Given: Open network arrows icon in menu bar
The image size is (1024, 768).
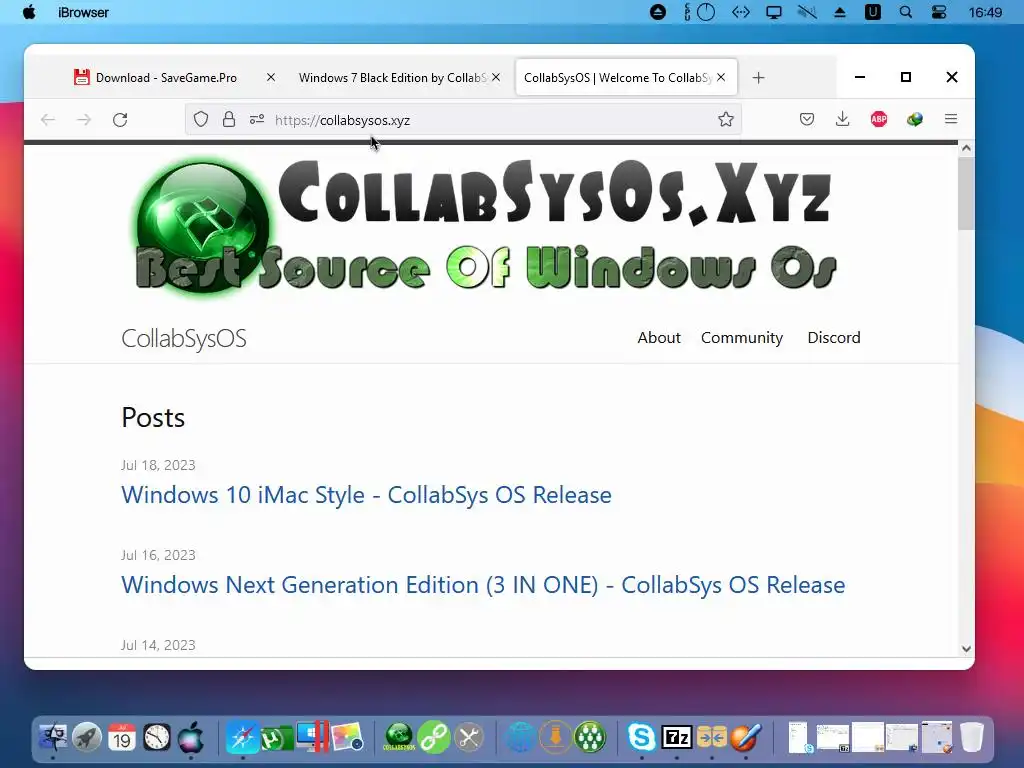Looking at the screenshot, I should [x=741, y=12].
